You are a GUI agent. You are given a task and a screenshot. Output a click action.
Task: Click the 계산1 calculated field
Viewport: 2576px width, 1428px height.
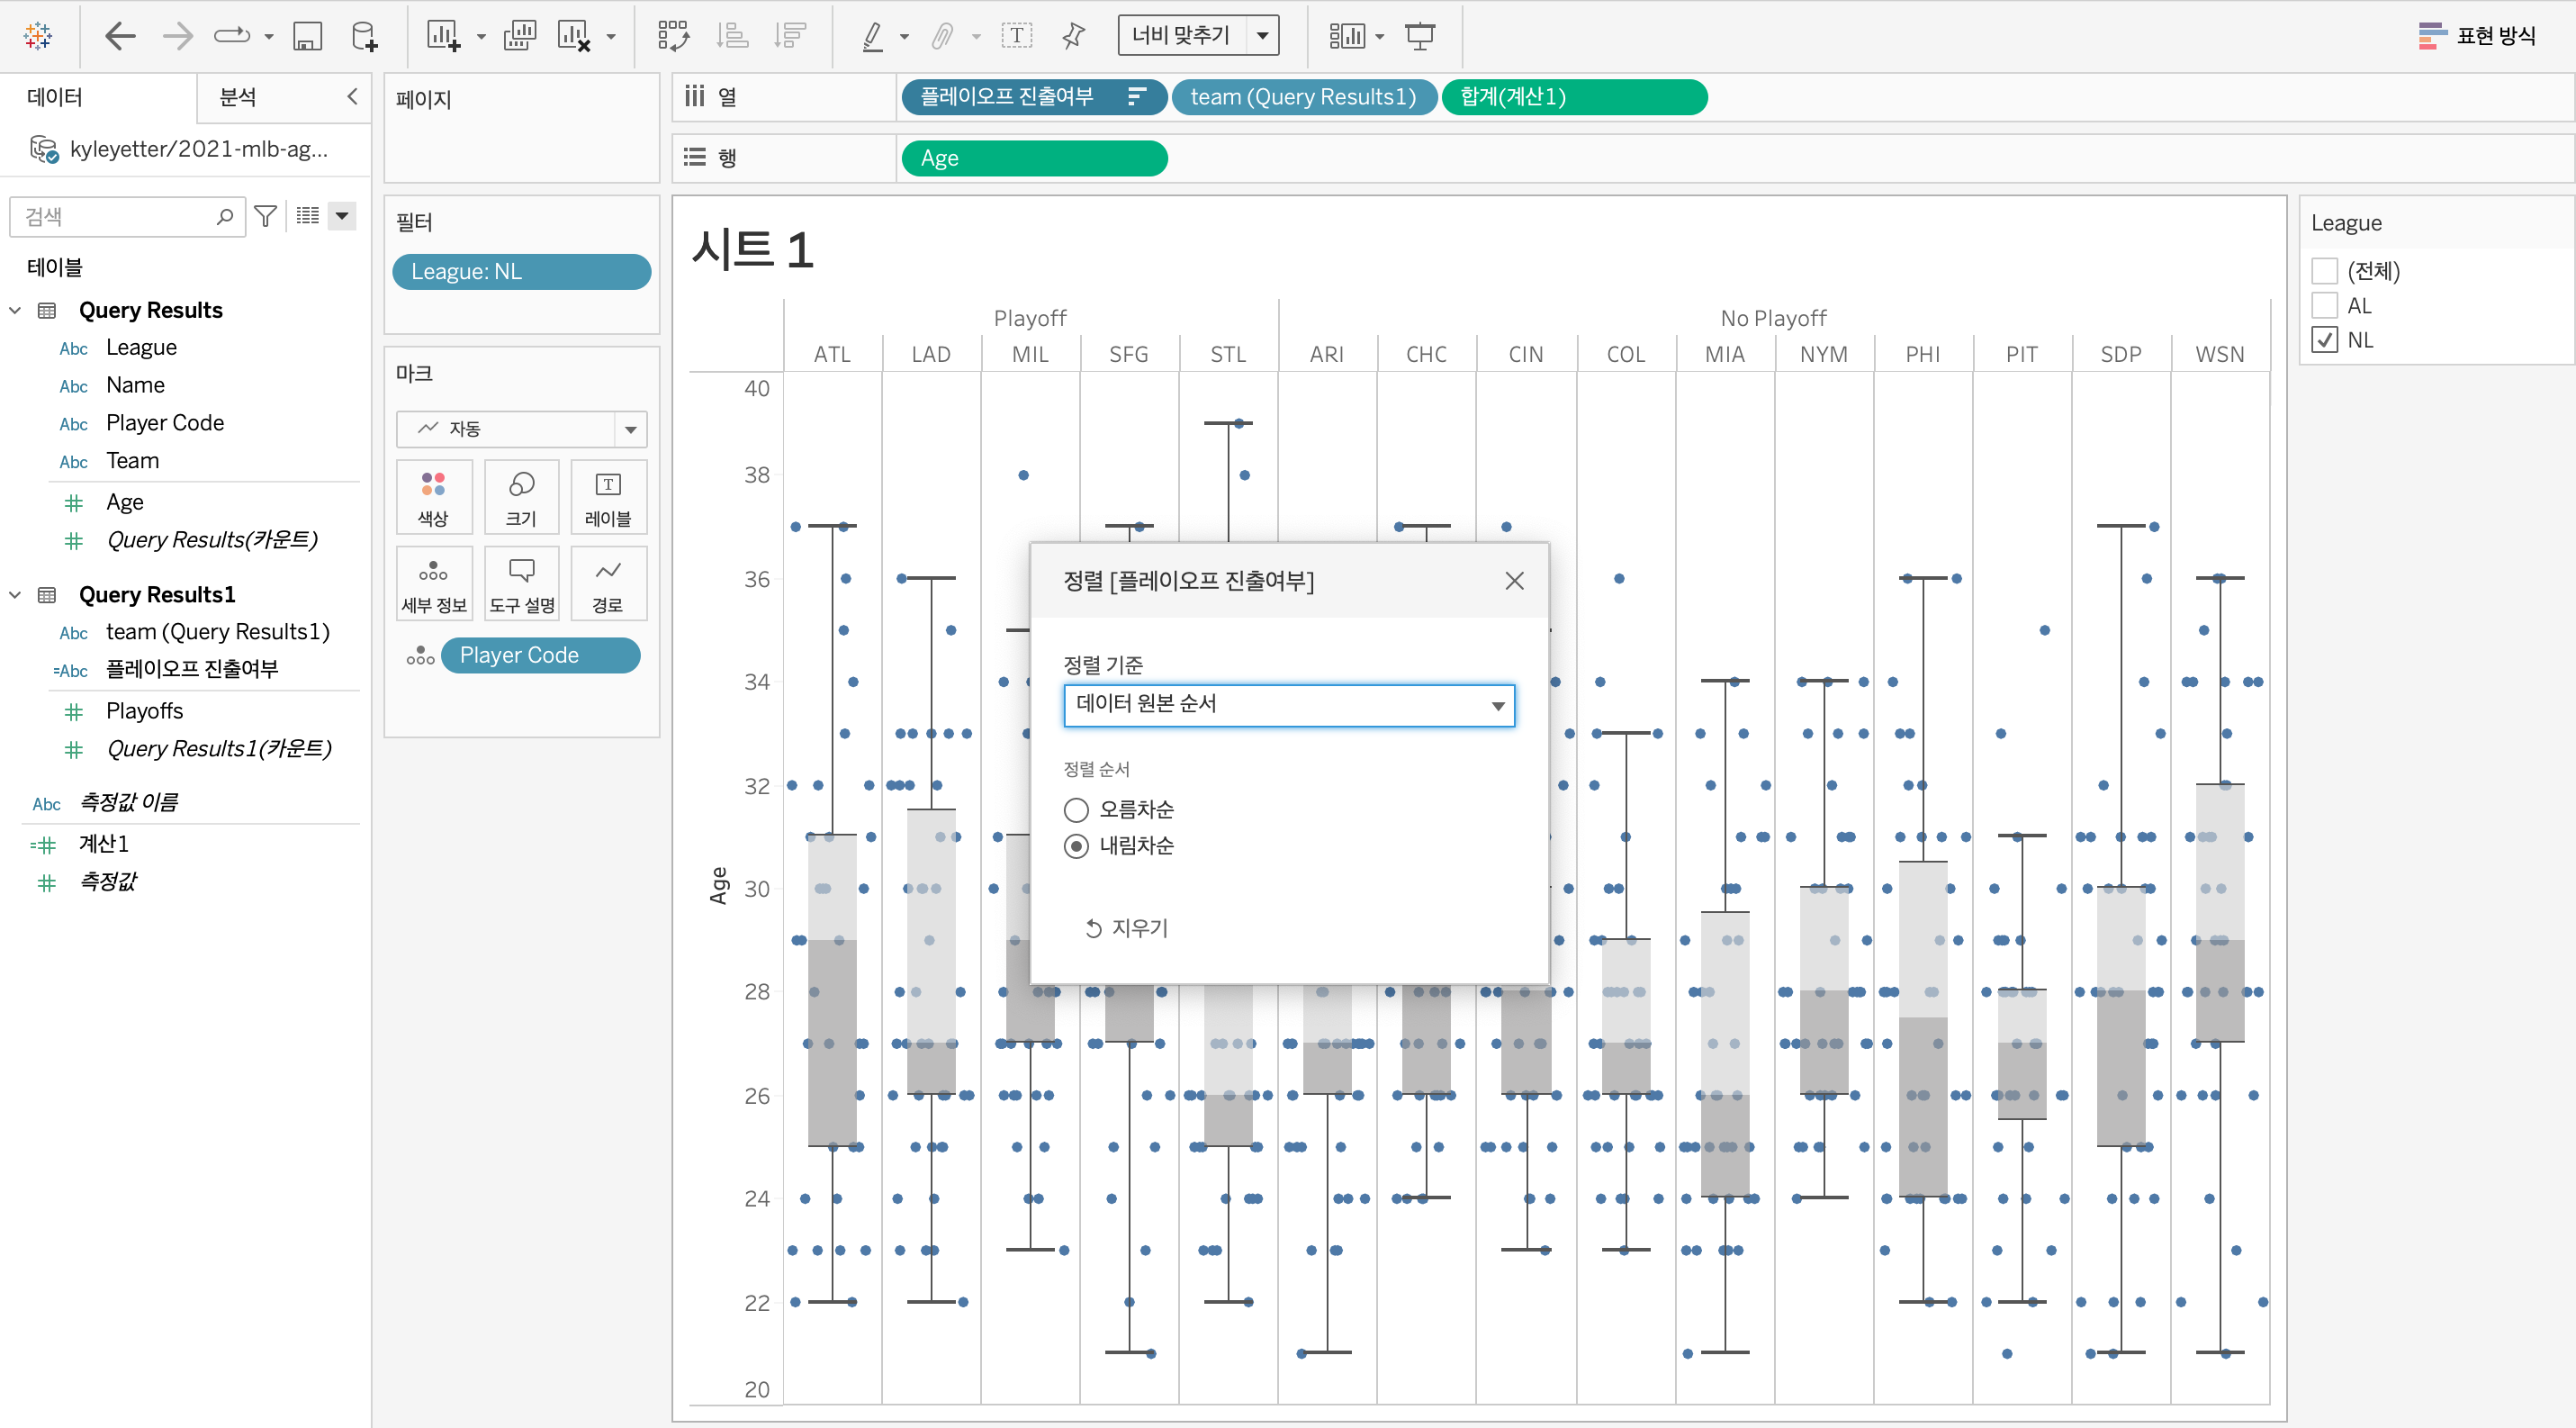click(x=104, y=844)
